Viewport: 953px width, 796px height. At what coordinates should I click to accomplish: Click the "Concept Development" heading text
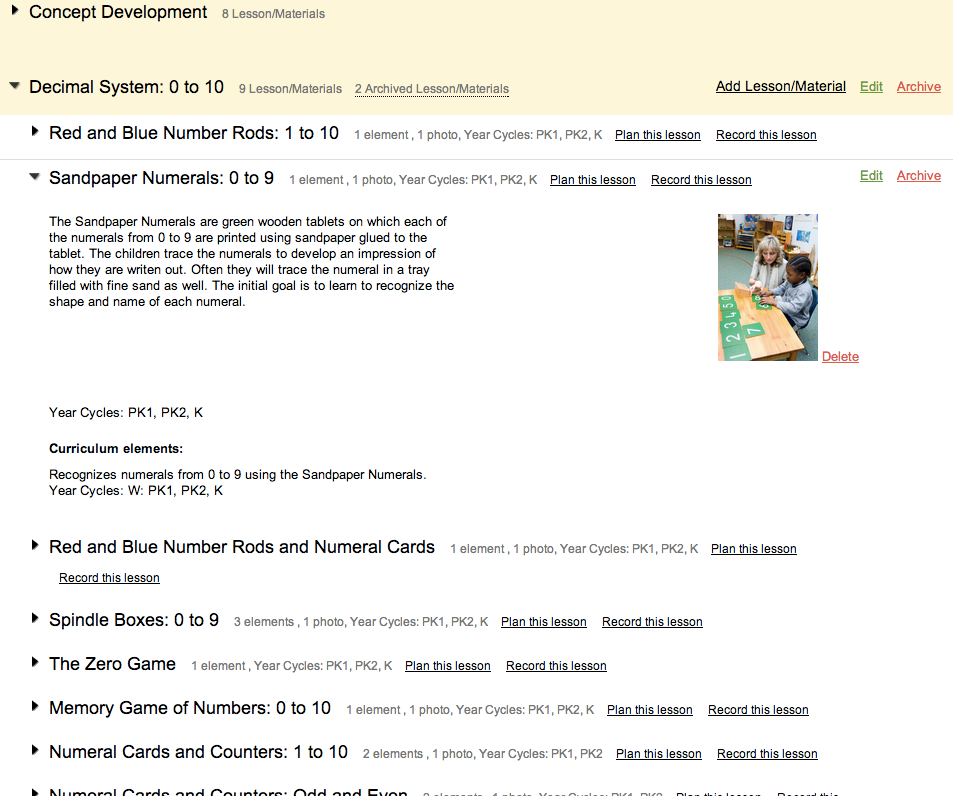118,12
